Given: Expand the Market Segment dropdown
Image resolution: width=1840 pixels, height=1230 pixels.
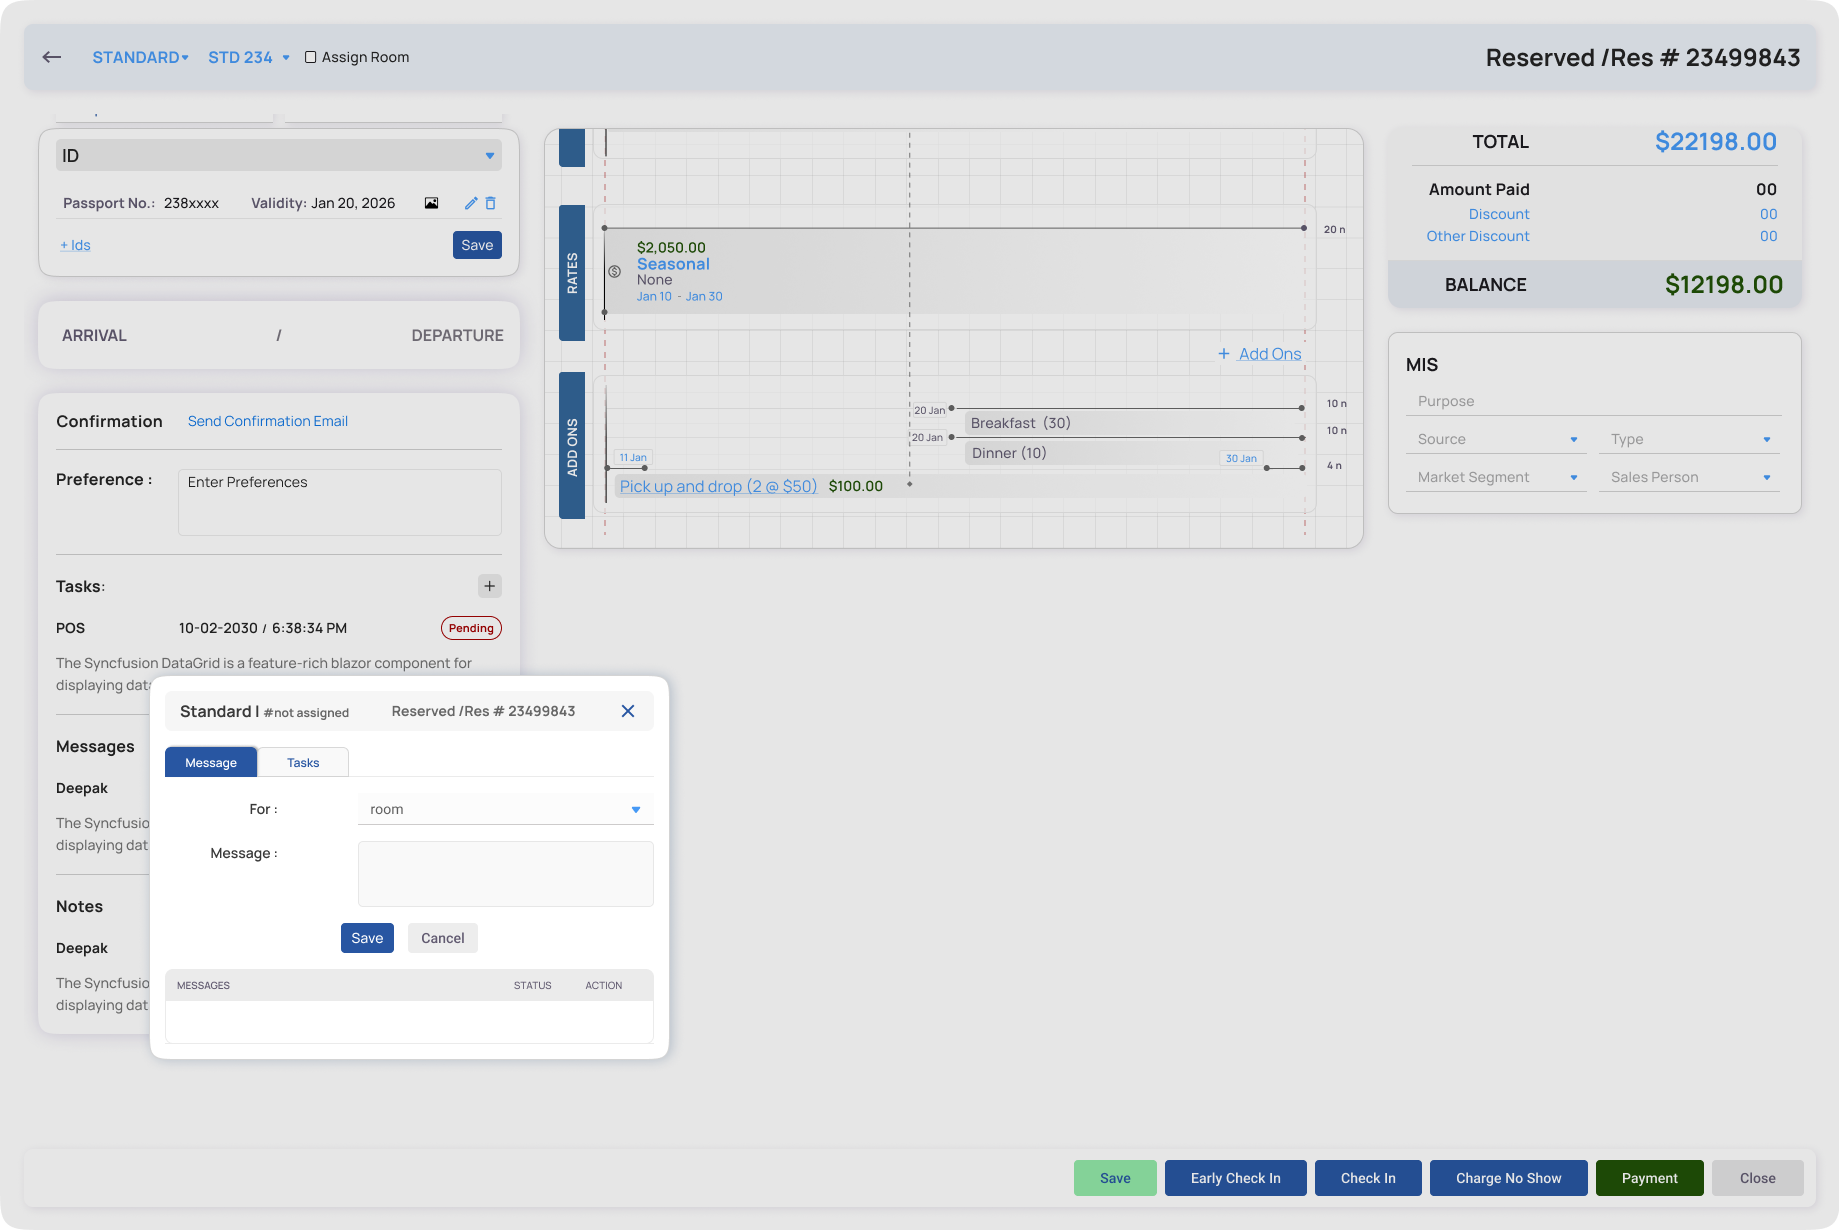Looking at the screenshot, I should point(1496,477).
